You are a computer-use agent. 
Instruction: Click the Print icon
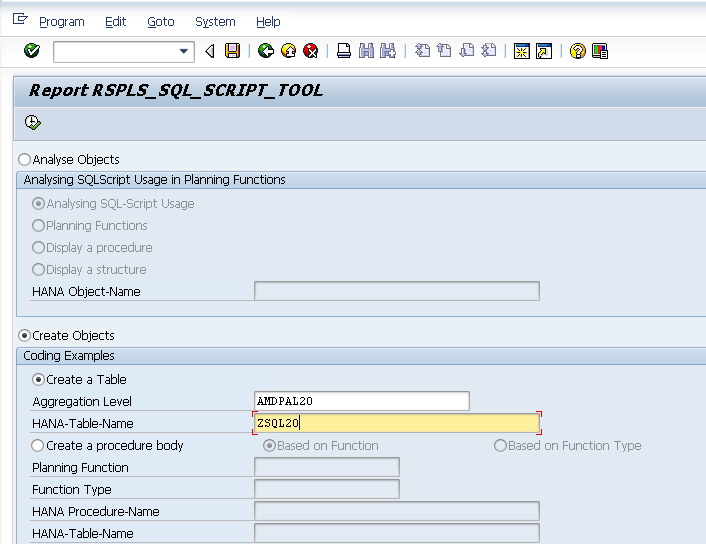[x=344, y=51]
